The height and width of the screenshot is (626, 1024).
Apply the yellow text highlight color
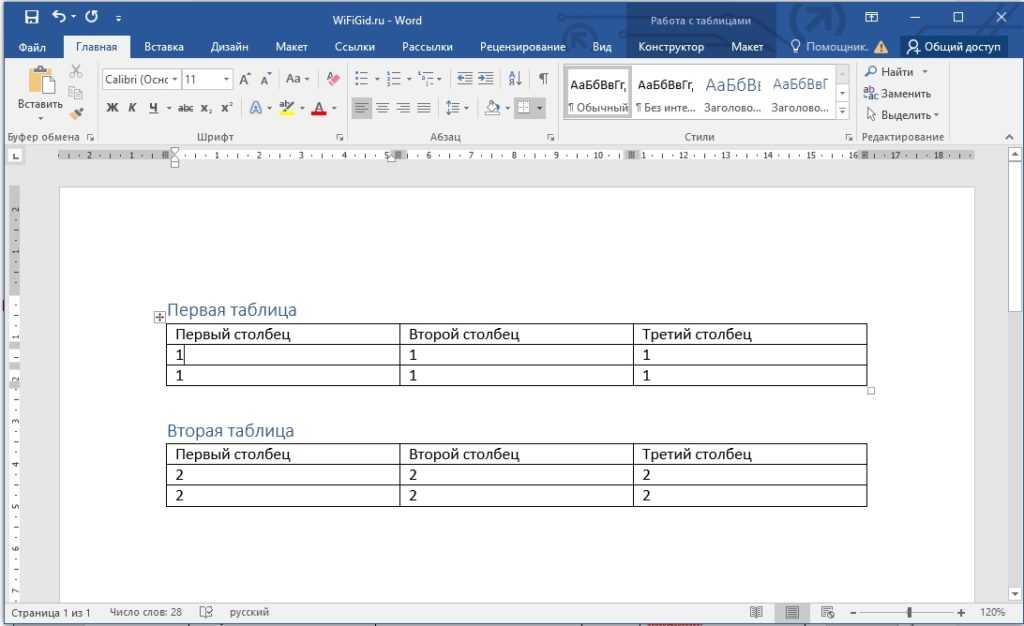(287, 108)
